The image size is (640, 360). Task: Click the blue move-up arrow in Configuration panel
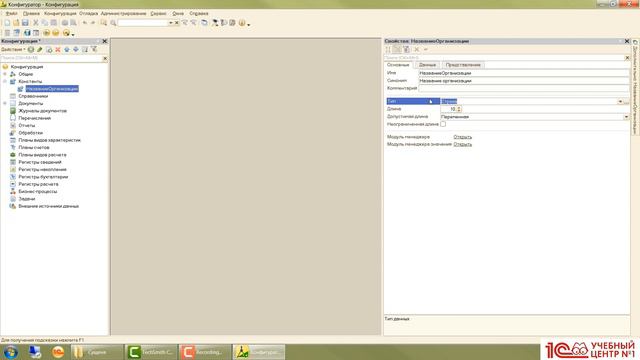(67, 49)
